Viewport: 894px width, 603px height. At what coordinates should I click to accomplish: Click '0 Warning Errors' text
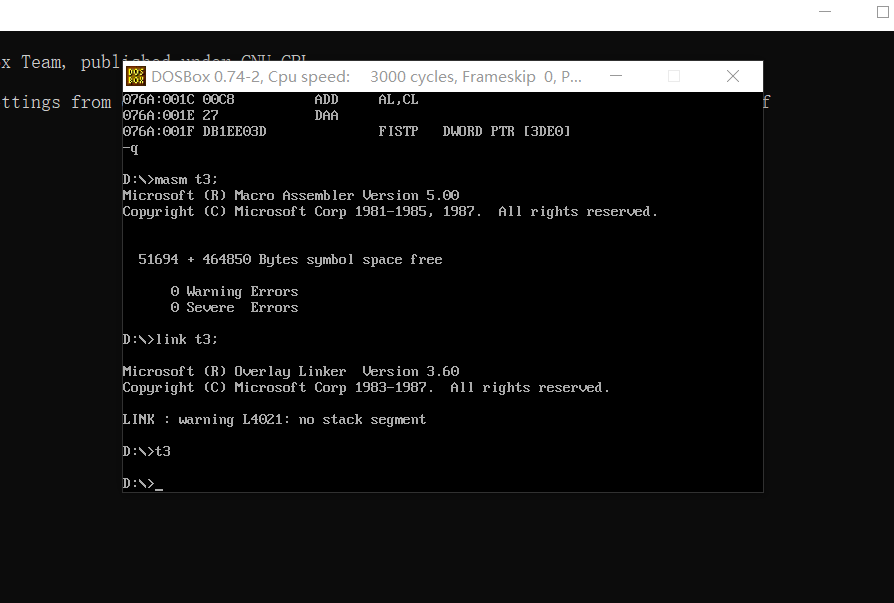point(234,291)
